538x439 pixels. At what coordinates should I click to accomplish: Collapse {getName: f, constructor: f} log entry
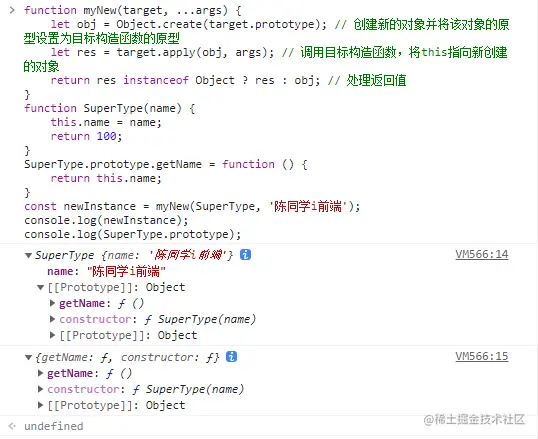click(x=28, y=357)
